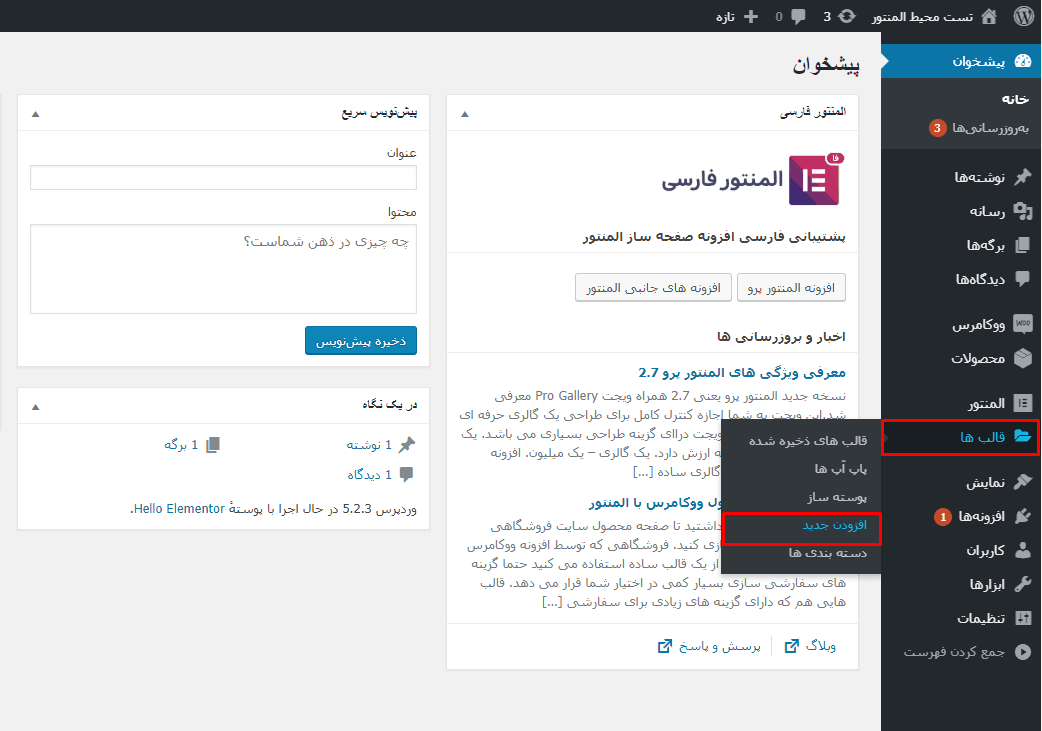1042x731 pixels.
Task: Click the home icon in admin bar
Action: [x=989, y=17]
